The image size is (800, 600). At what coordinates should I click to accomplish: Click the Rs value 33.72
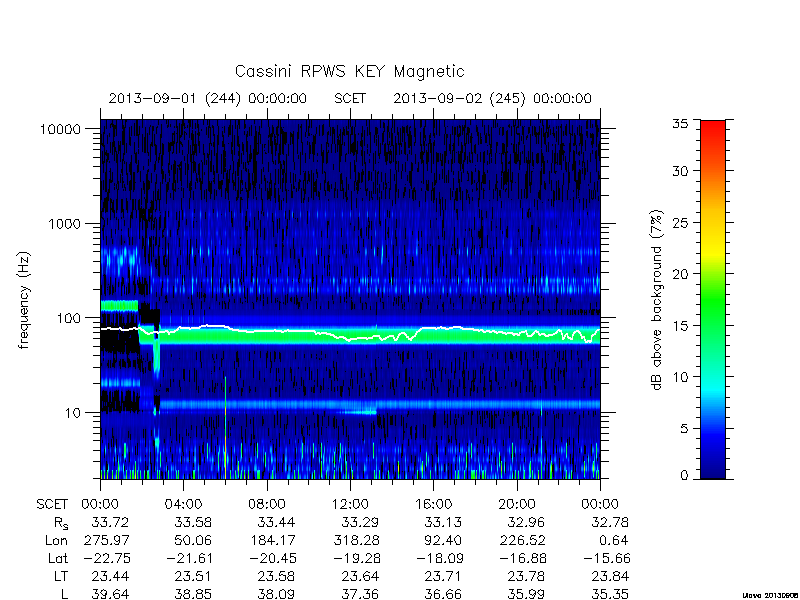[110, 522]
